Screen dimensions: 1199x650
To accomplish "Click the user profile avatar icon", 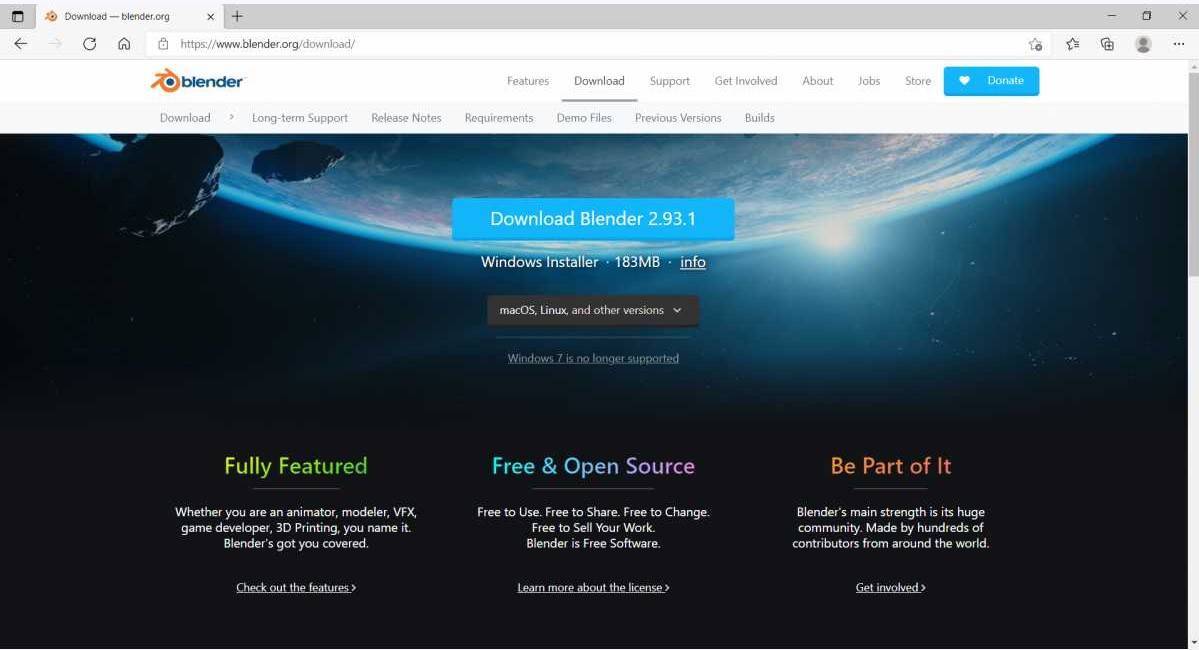I will 1143,44.
